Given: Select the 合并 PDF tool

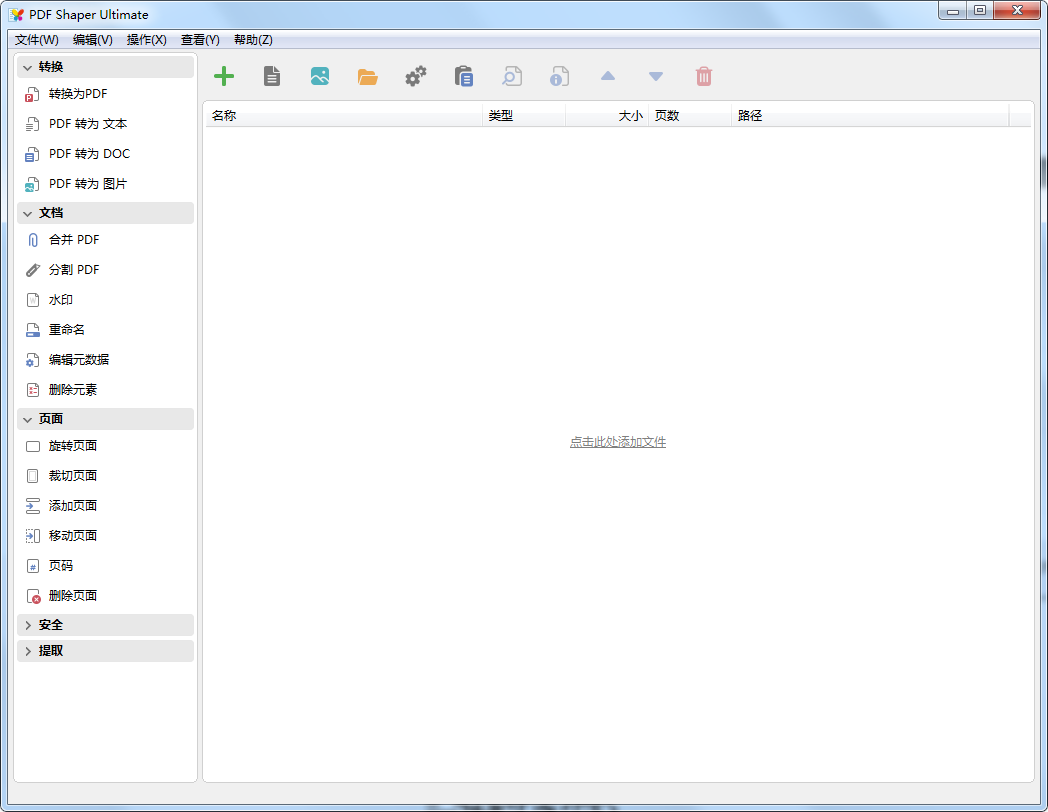Looking at the screenshot, I should tap(68, 239).
